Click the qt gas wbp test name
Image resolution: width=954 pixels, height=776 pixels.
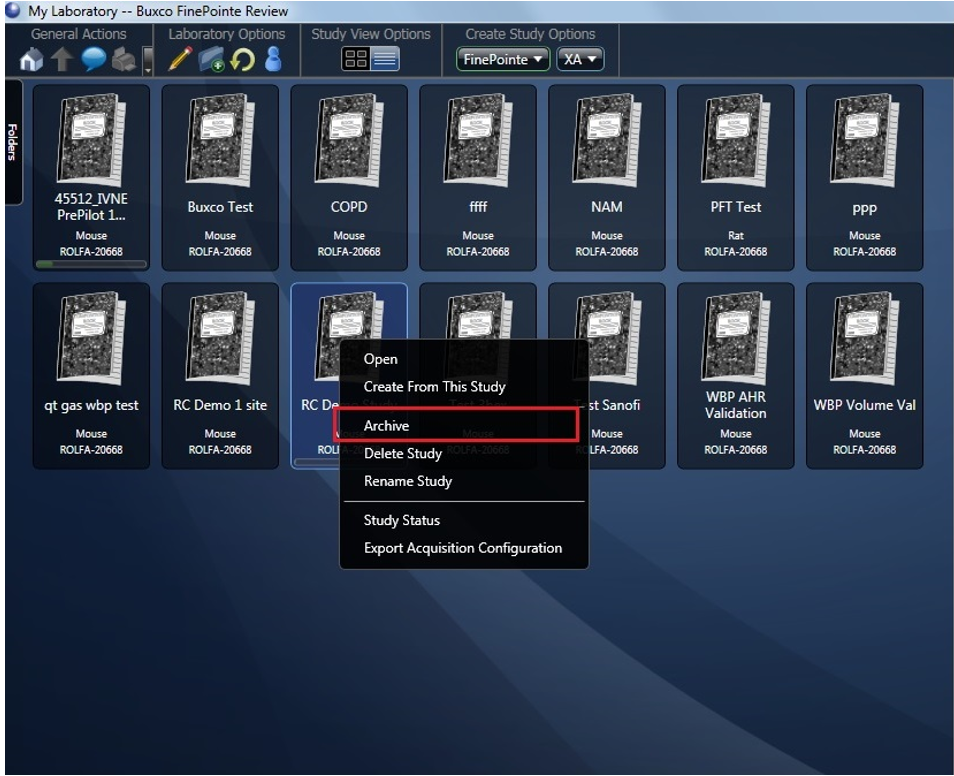click(x=91, y=406)
